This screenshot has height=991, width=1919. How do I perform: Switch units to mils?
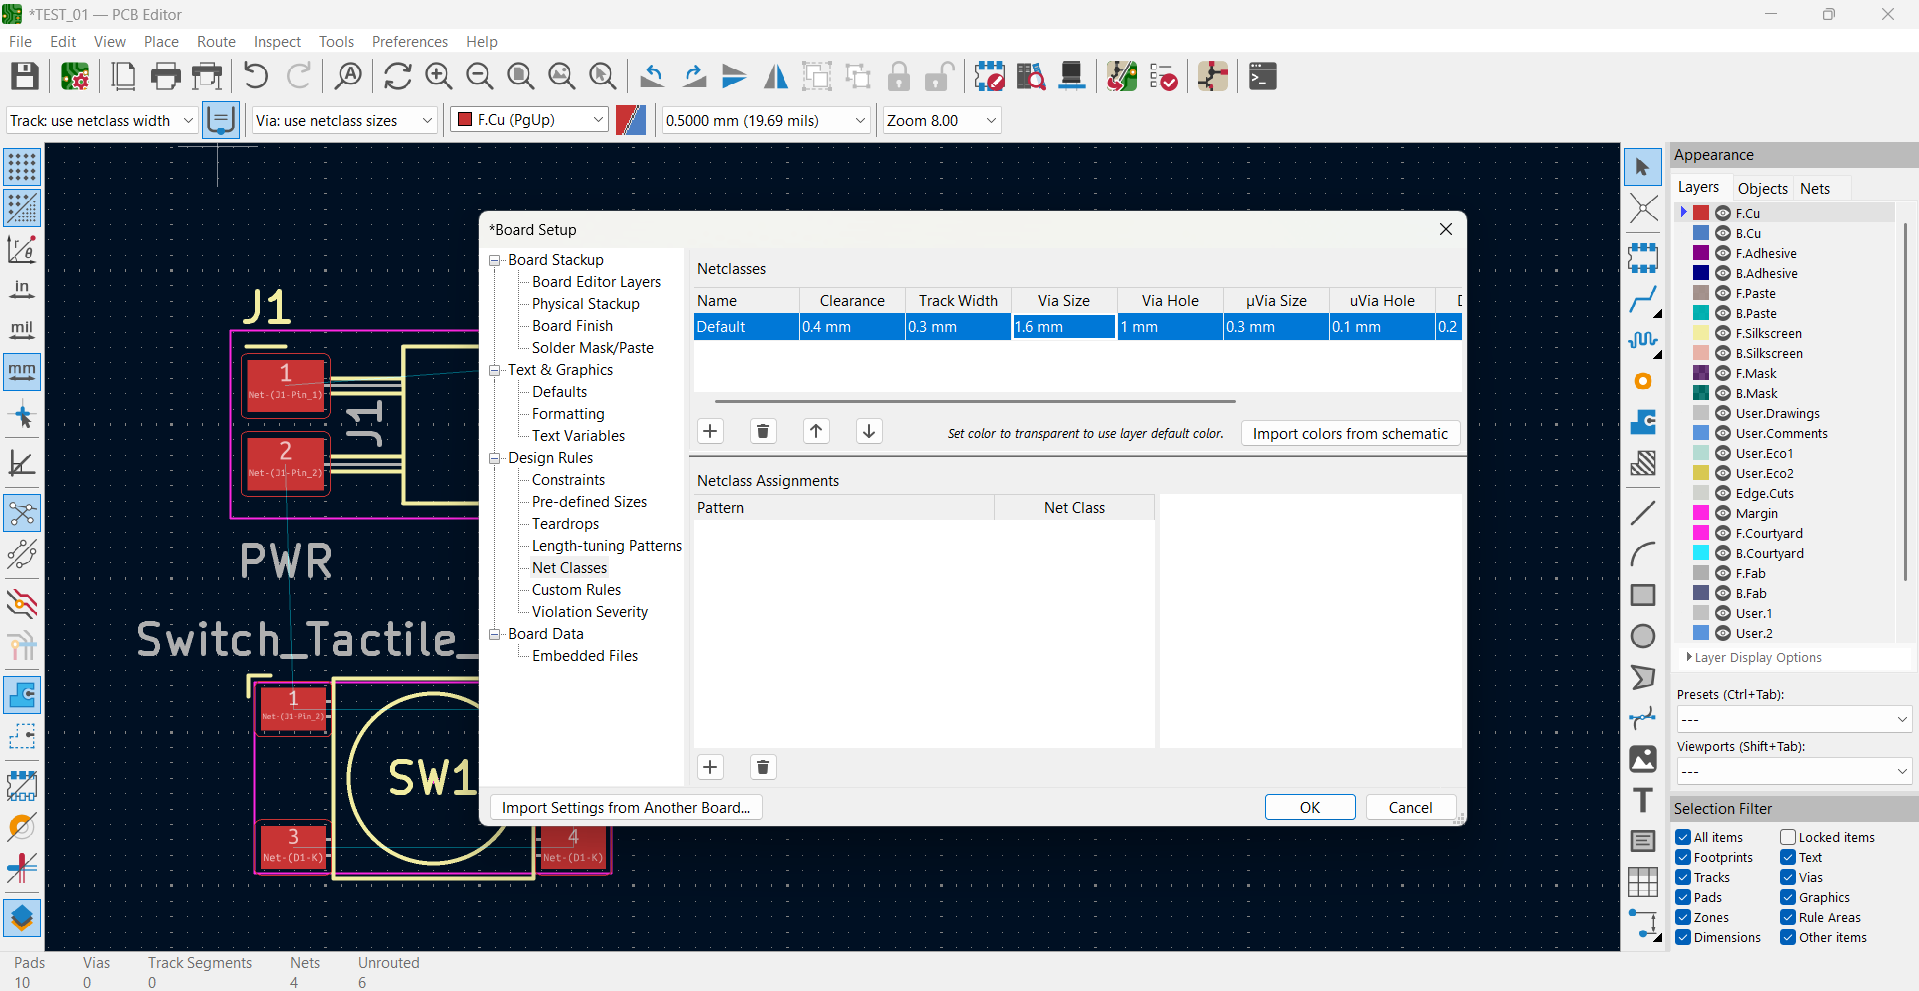tap(22, 331)
